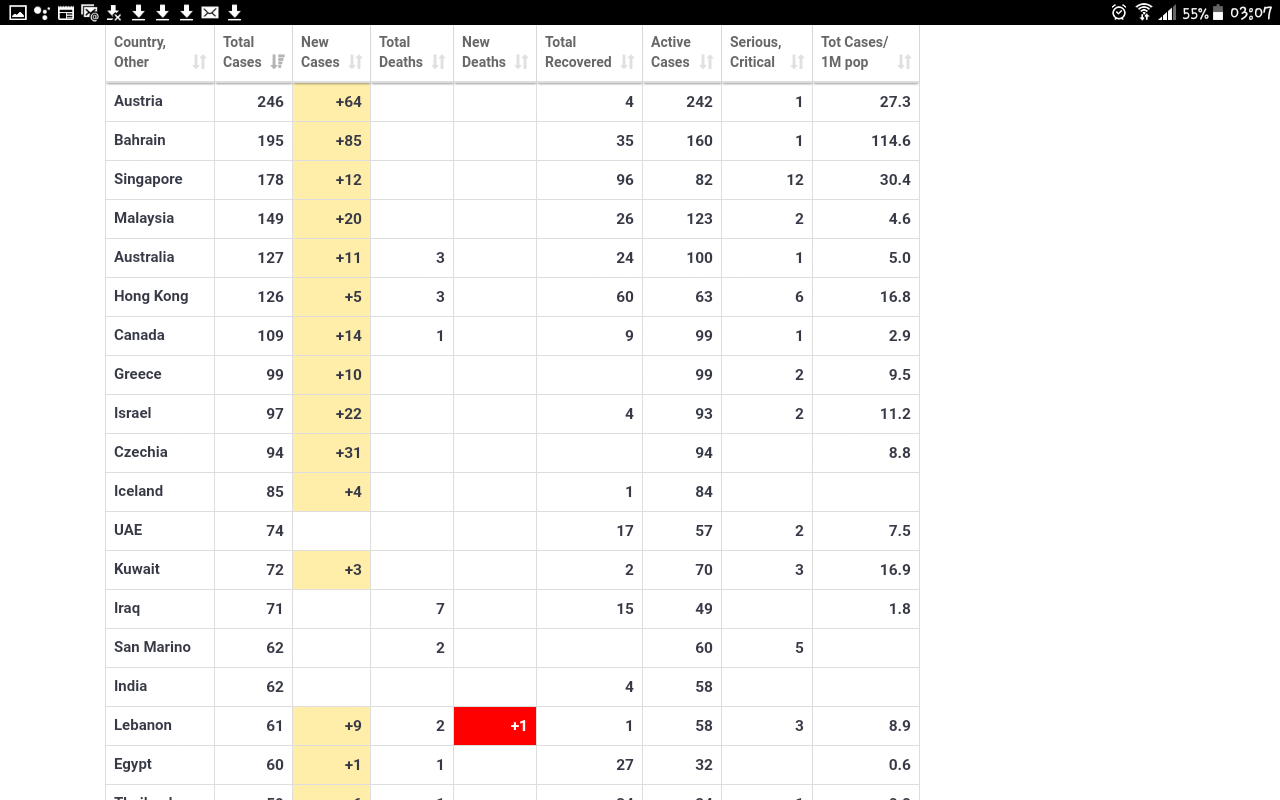Tap the alarm clock icon in status bar

pyautogui.click(x=1119, y=12)
